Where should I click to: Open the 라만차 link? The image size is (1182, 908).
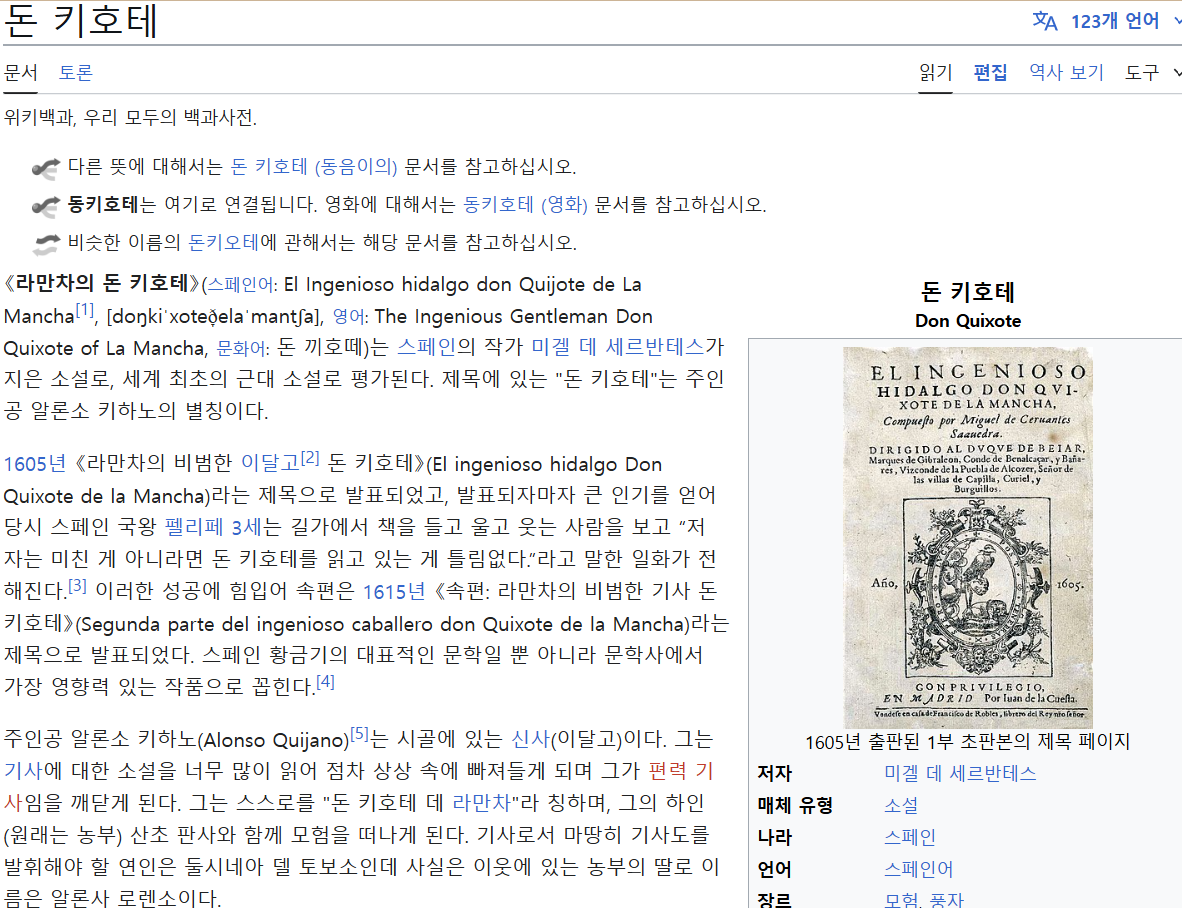click(x=482, y=803)
